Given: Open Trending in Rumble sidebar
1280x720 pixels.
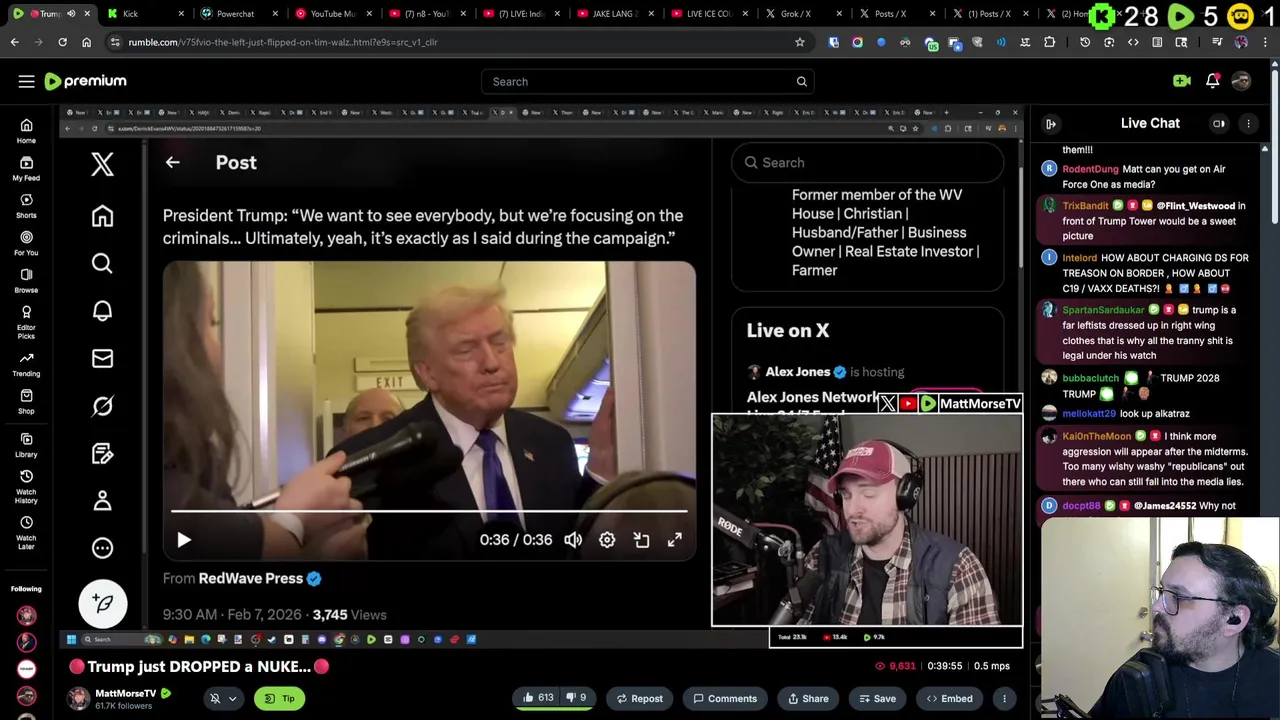Looking at the screenshot, I should pyautogui.click(x=26, y=364).
